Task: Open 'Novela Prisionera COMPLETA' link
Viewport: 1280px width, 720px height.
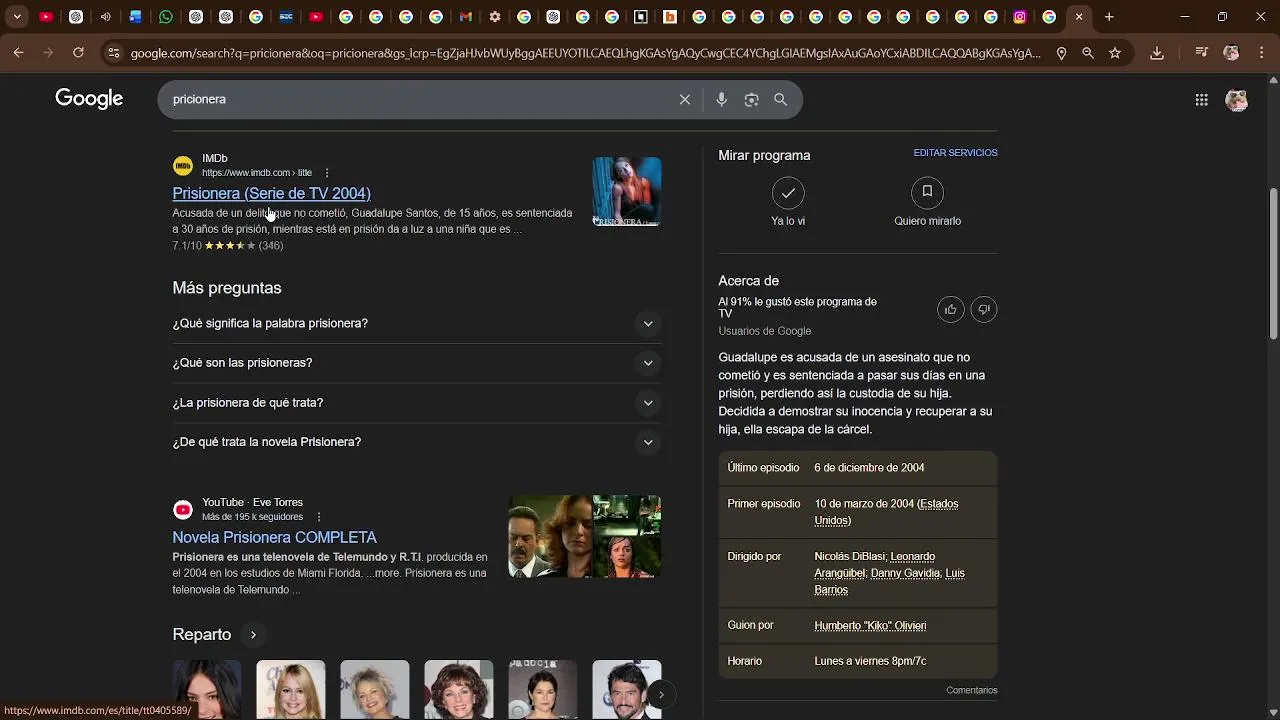Action: click(274, 538)
